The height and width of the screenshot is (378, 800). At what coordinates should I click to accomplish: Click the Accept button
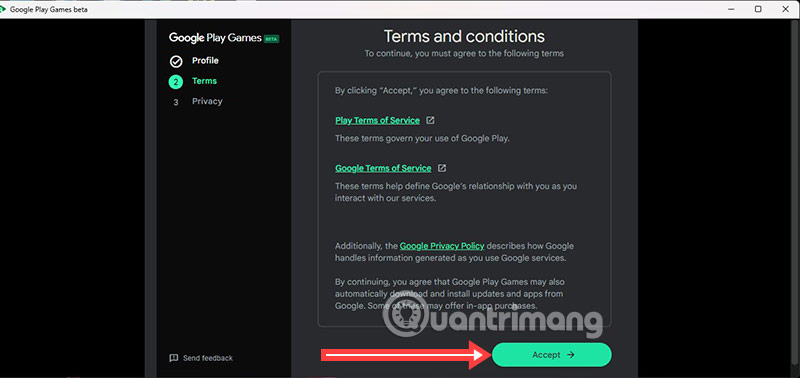[x=552, y=355]
